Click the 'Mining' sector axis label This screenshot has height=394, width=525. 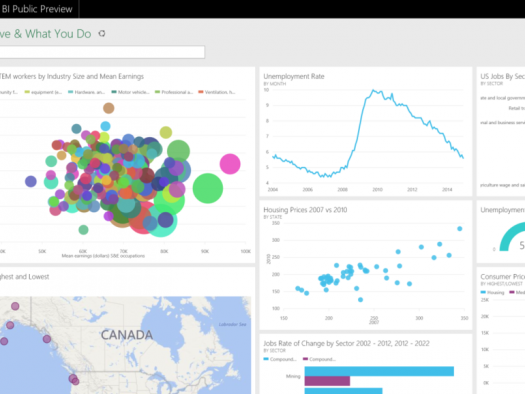(x=293, y=376)
